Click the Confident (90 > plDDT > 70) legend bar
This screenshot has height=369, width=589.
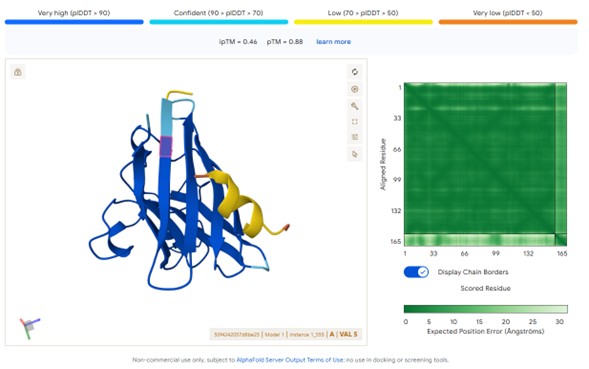[x=219, y=22]
